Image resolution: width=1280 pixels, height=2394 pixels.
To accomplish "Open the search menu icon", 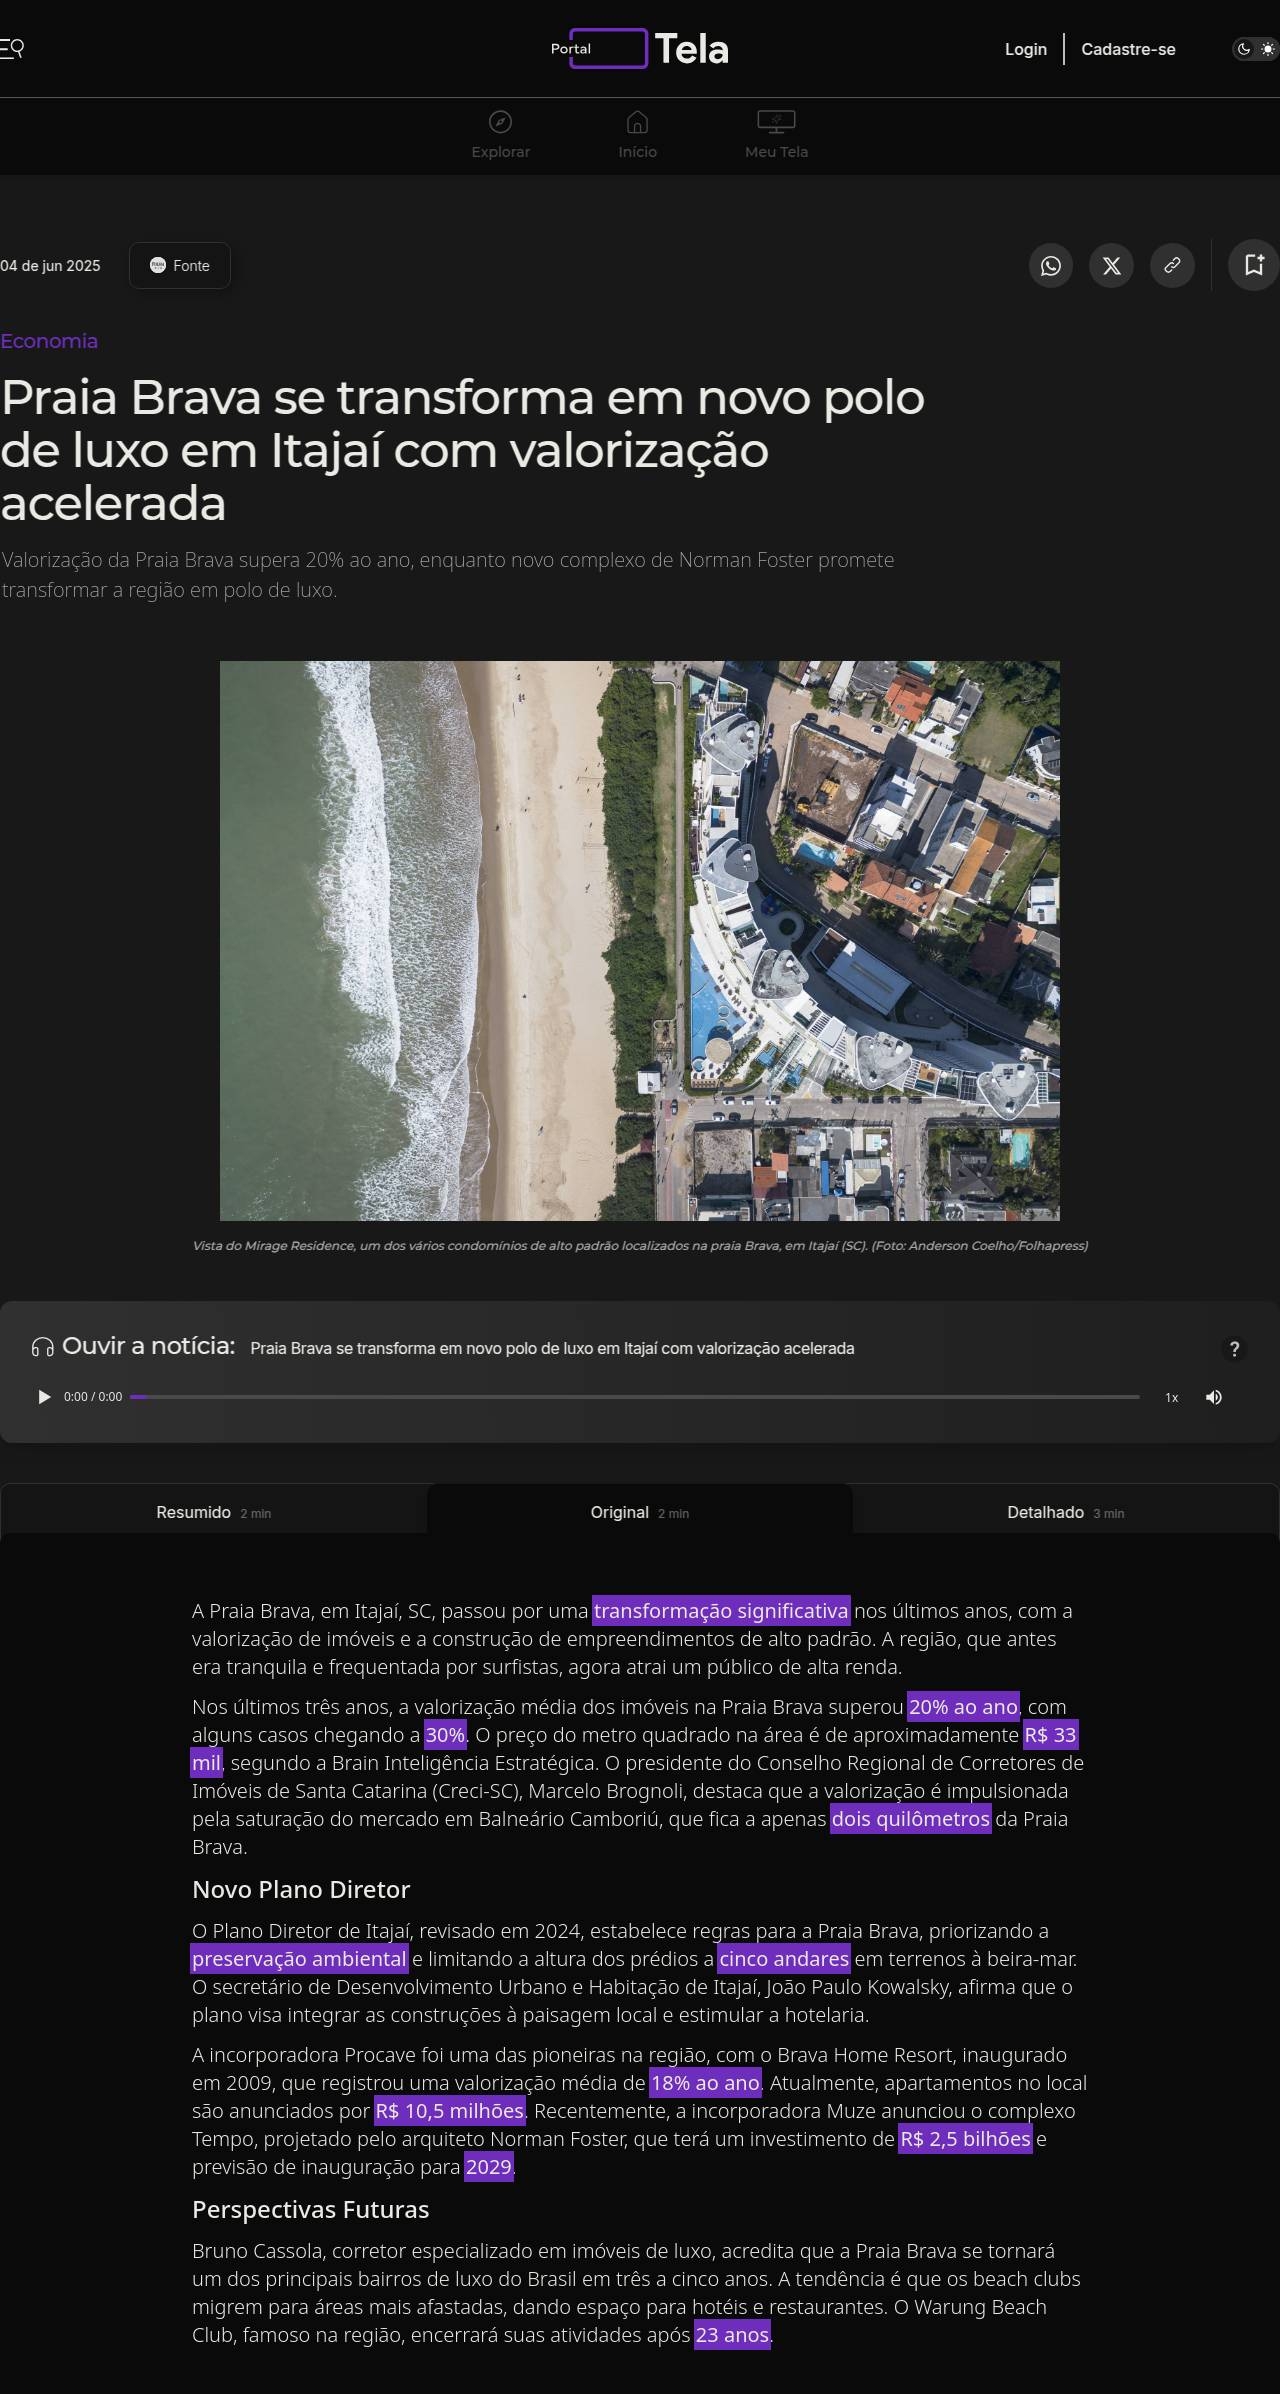I will [x=12, y=48].
